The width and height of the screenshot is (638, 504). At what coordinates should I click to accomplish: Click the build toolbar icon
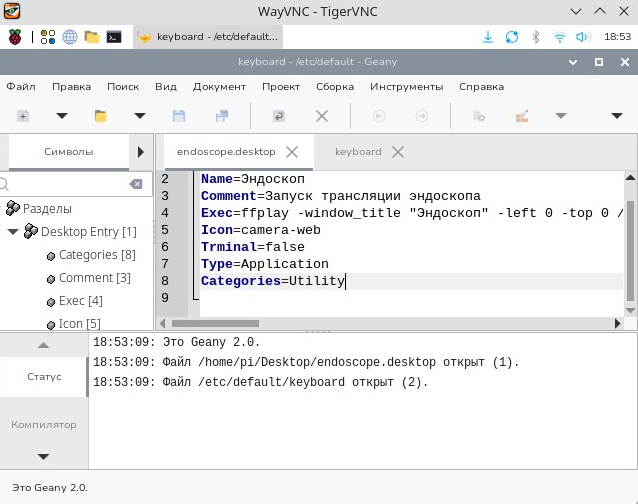(522, 116)
